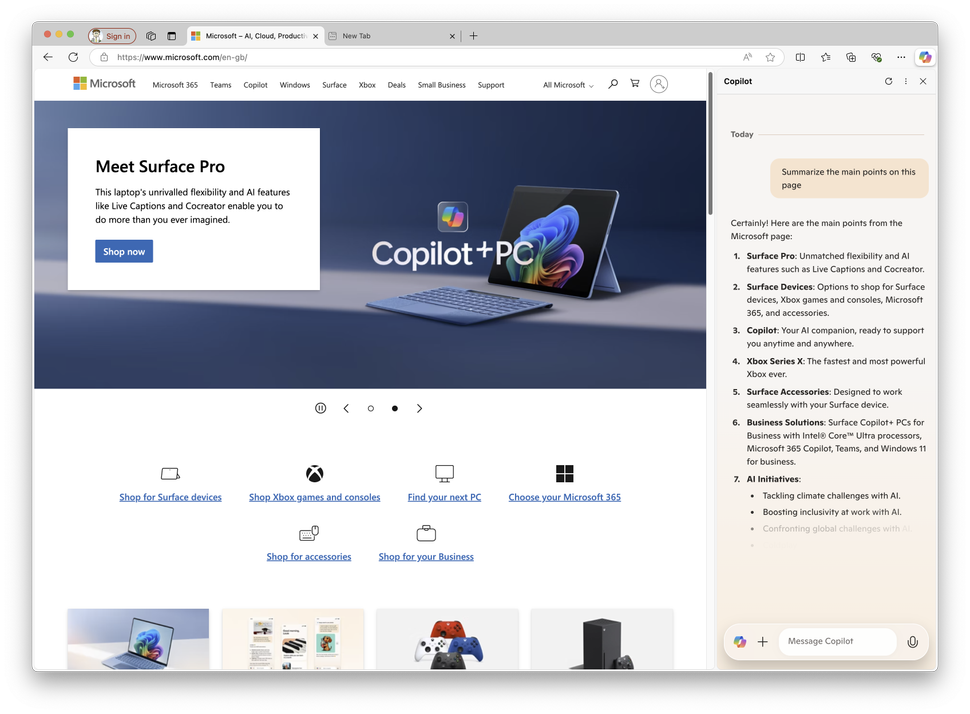
Task: Open search on the Microsoft navigation bar
Action: click(613, 84)
